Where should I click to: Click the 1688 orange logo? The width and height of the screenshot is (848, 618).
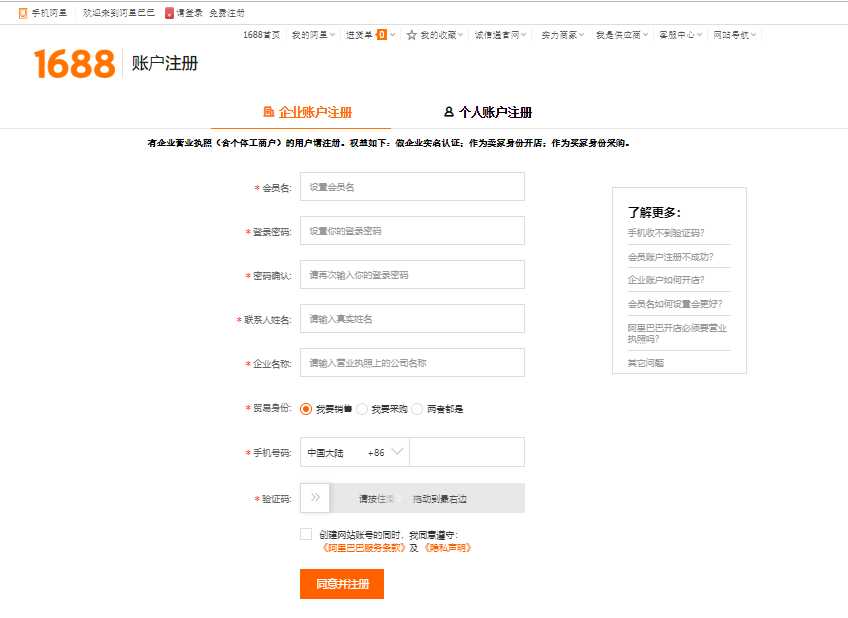75,64
